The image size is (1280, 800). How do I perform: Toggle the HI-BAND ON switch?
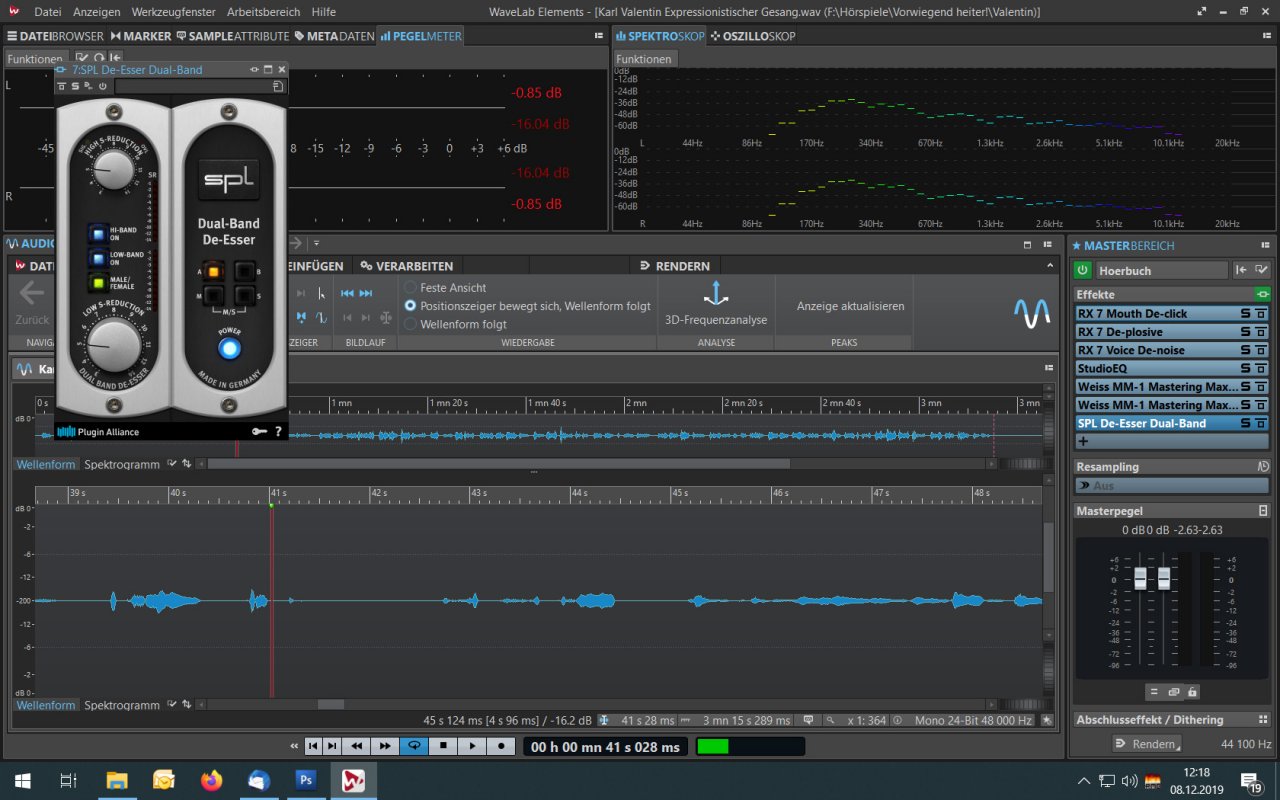[x=98, y=234]
